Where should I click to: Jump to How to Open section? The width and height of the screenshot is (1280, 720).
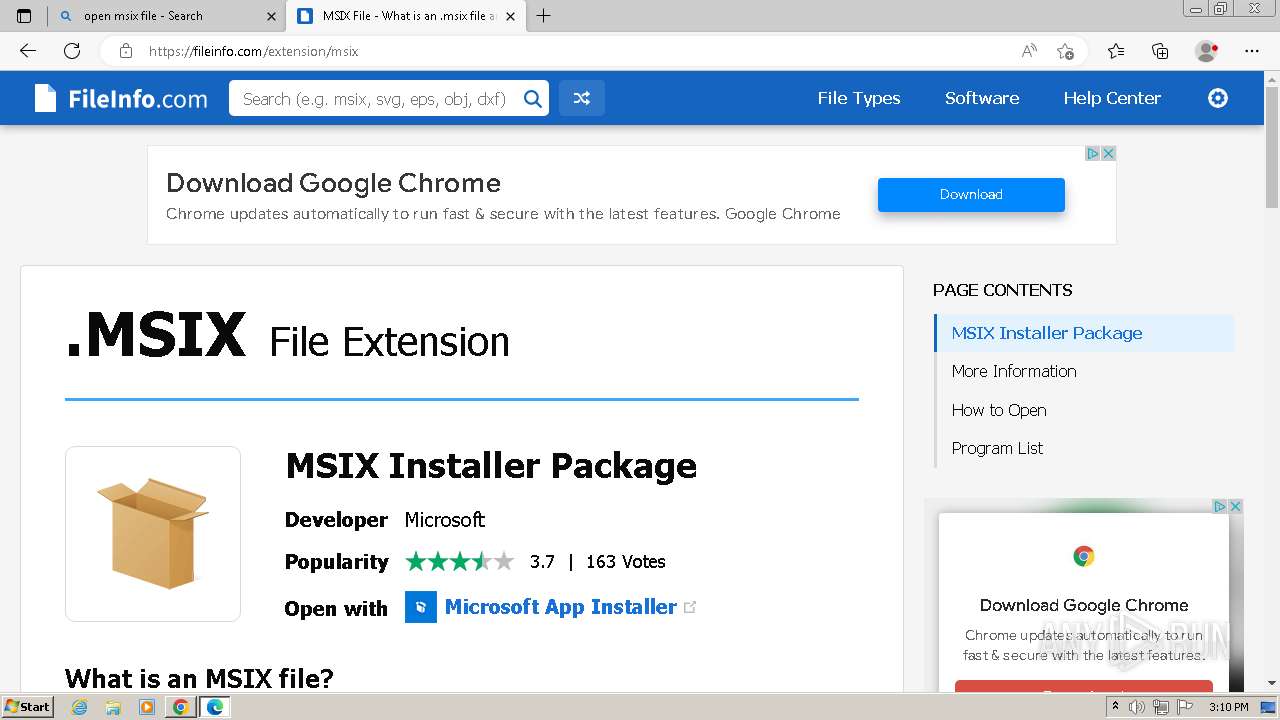999,410
